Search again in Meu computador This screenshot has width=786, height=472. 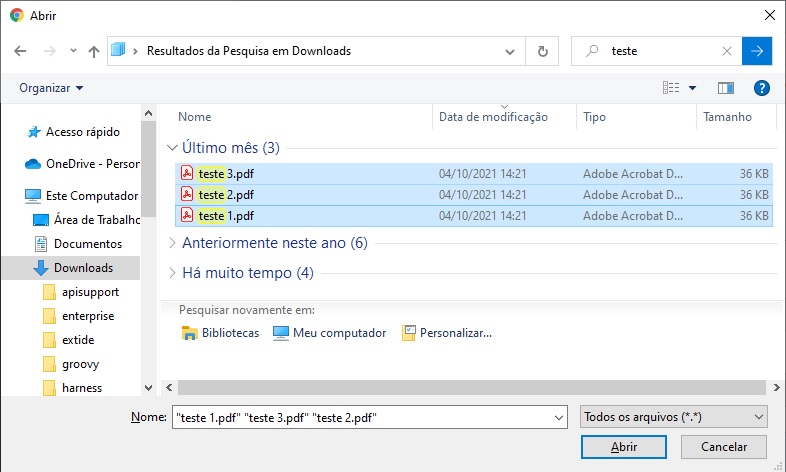[x=329, y=333]
